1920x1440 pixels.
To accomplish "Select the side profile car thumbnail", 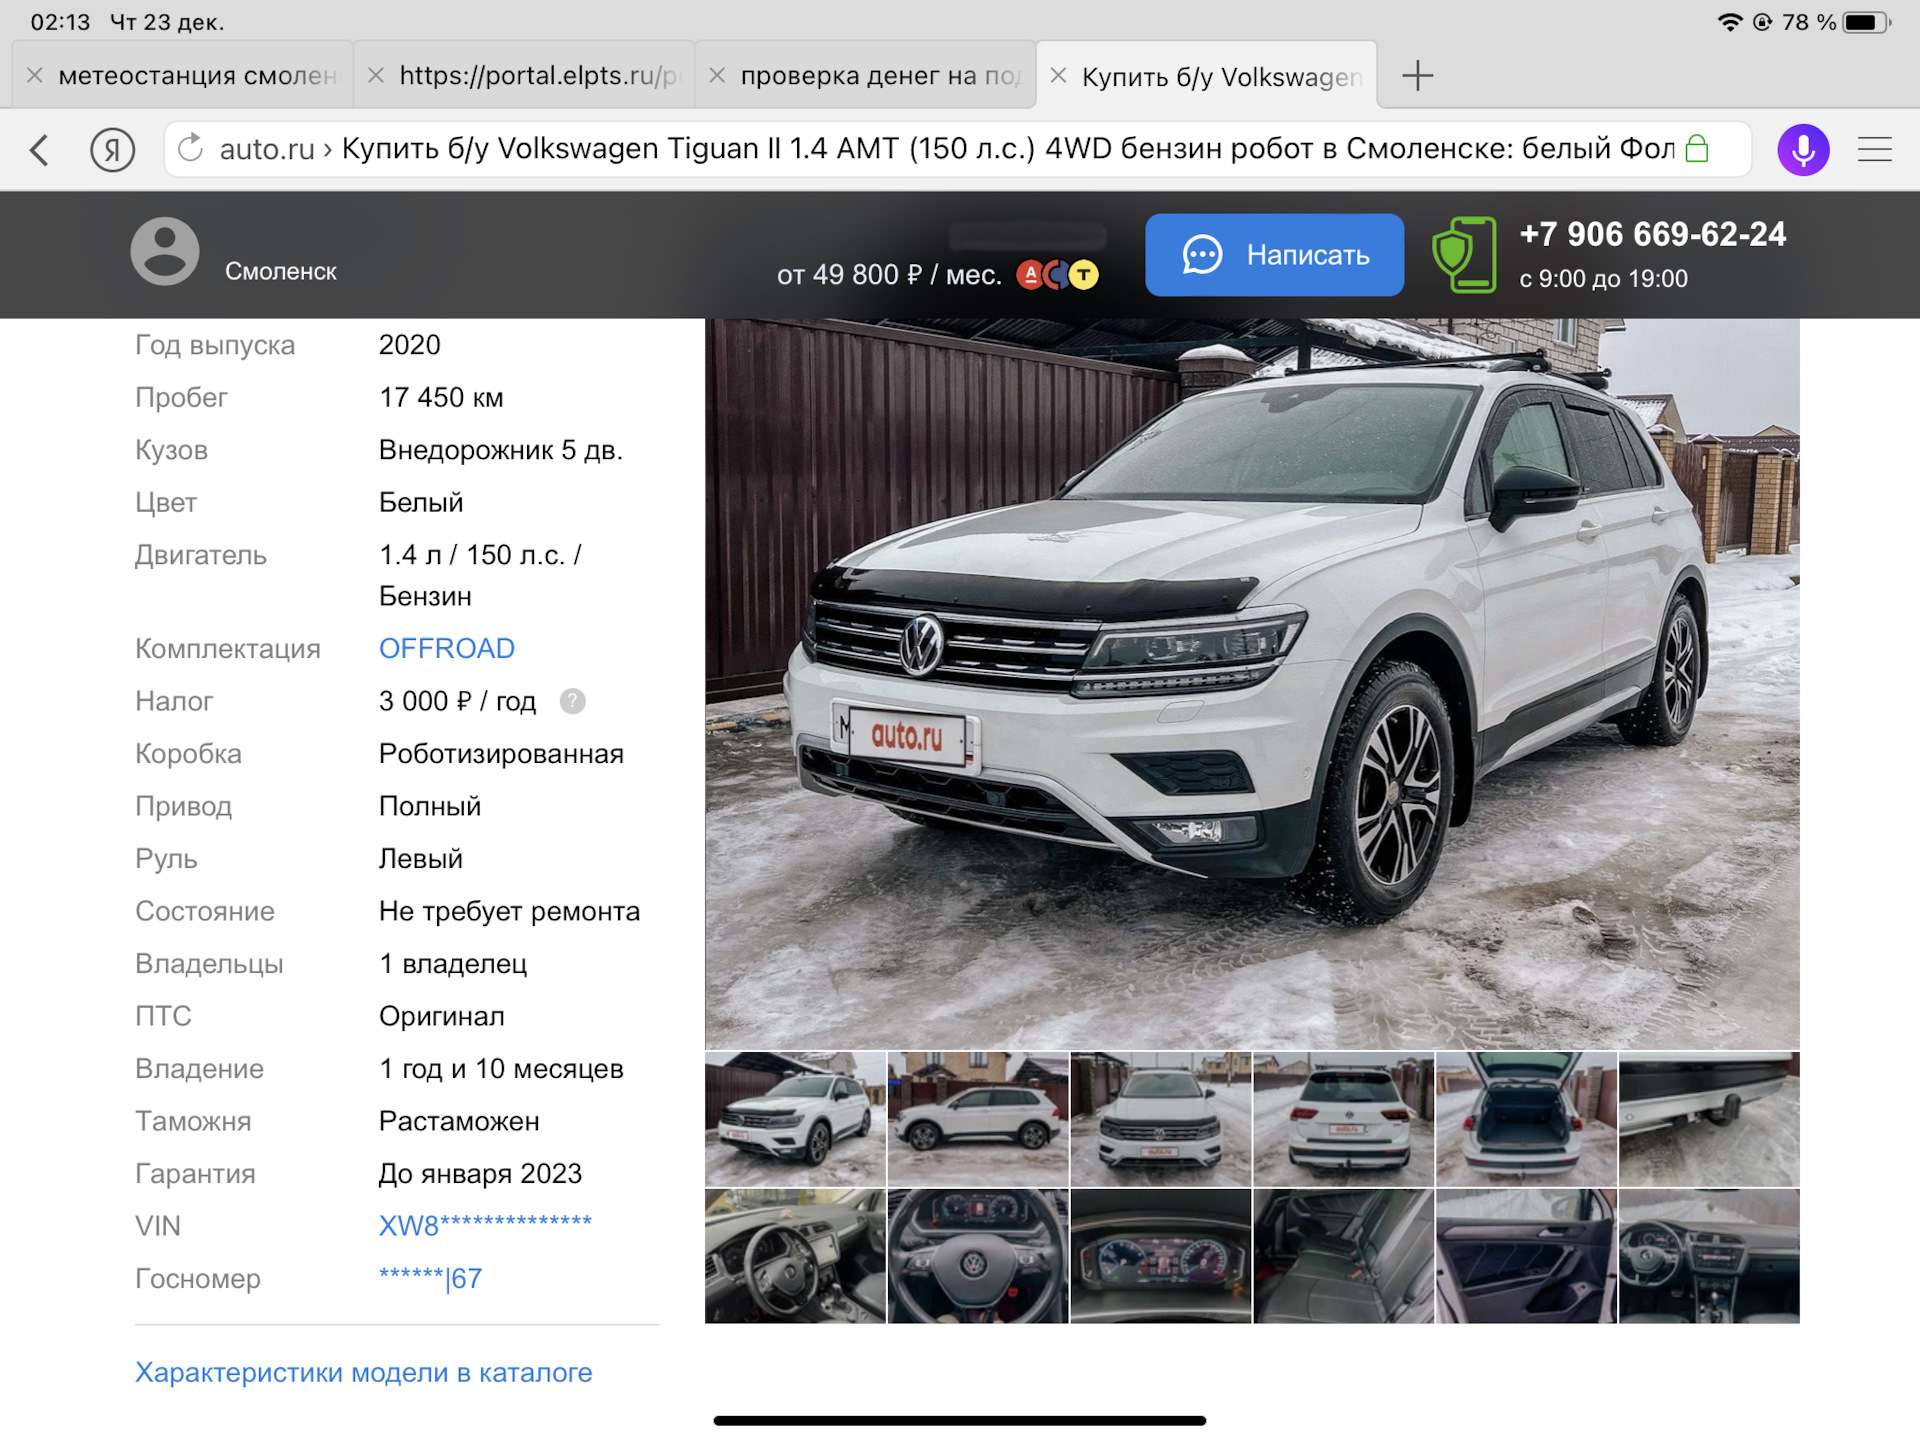I will coord(978,1119).
